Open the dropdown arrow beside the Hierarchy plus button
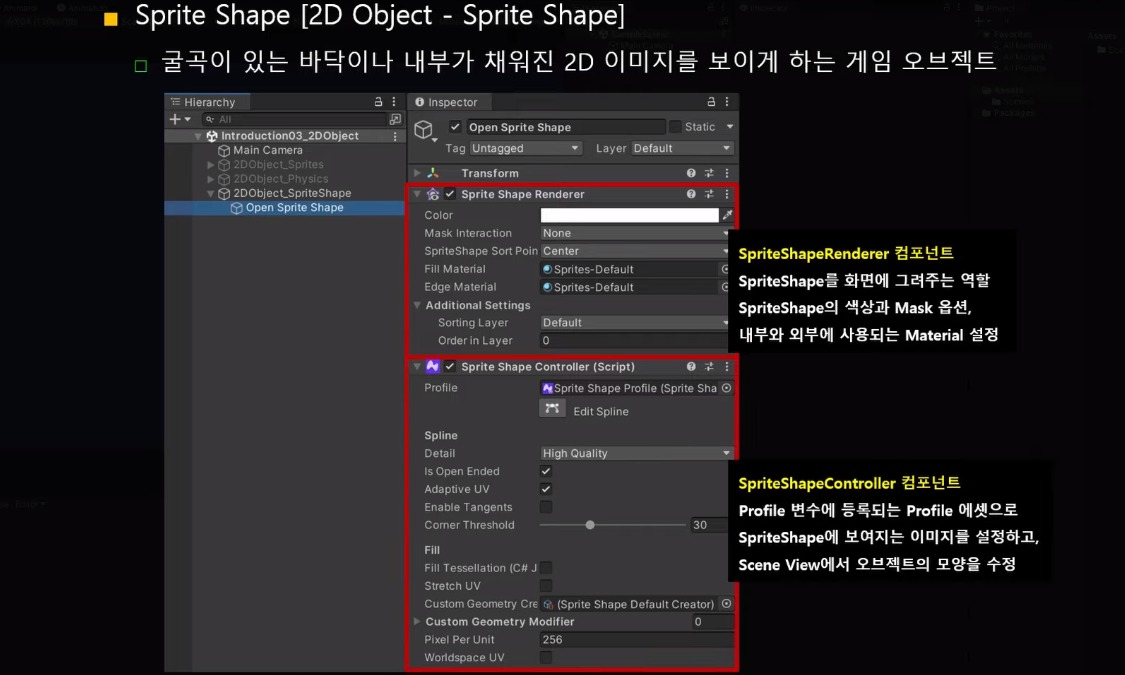 pos(187,119)
